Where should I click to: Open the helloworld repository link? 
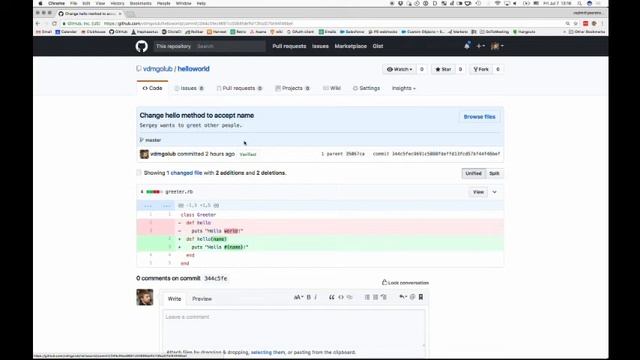click(x=193, y=69)
